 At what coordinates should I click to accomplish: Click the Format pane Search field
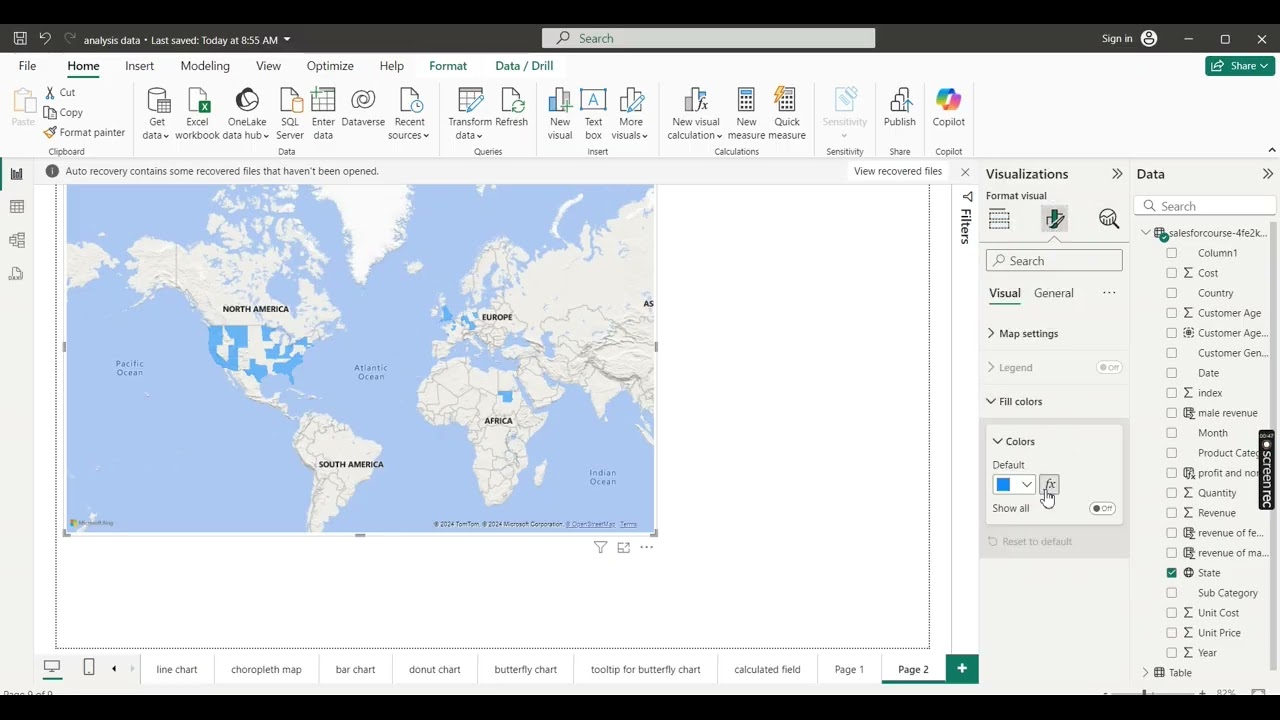click(1054, 261)
